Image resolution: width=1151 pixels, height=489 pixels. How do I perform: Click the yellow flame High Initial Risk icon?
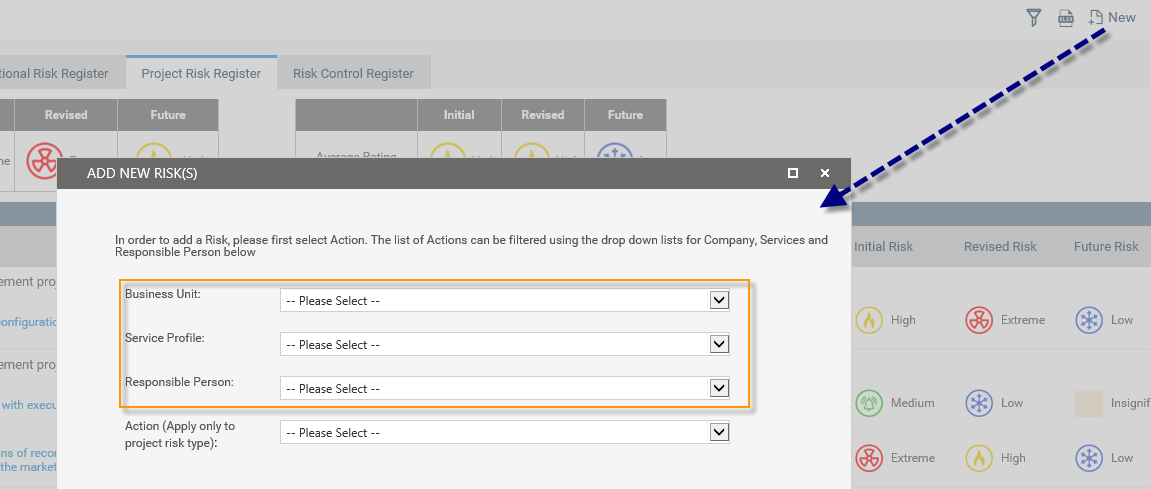[x=869, y=320]
